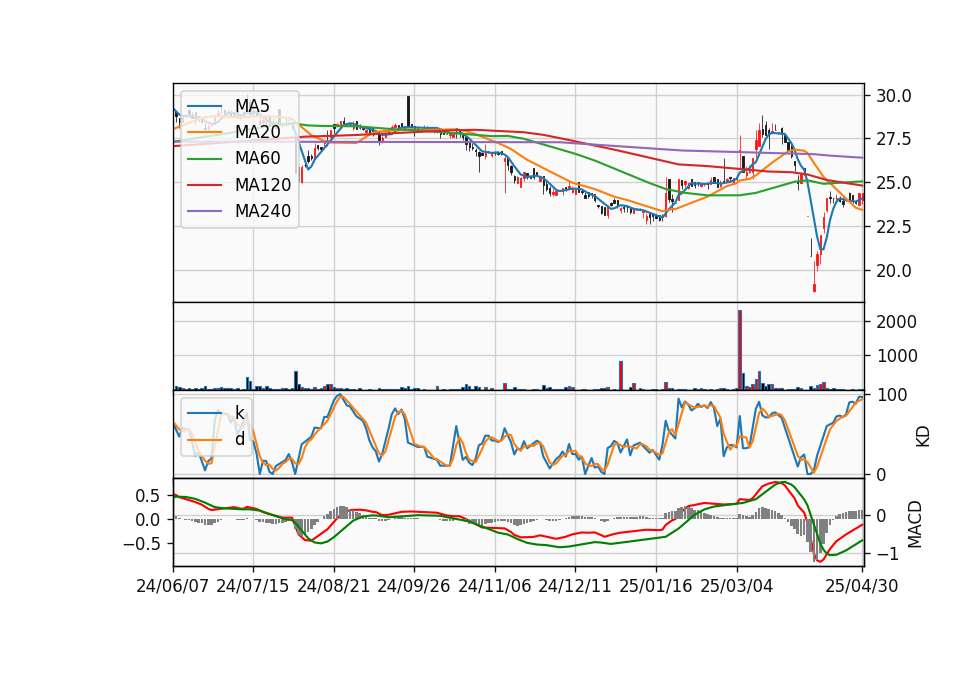Click the purple MA240 legend line sample
The width and height of the screenshot is (960, 690).
pyautogui.click(x=205, y=212)
